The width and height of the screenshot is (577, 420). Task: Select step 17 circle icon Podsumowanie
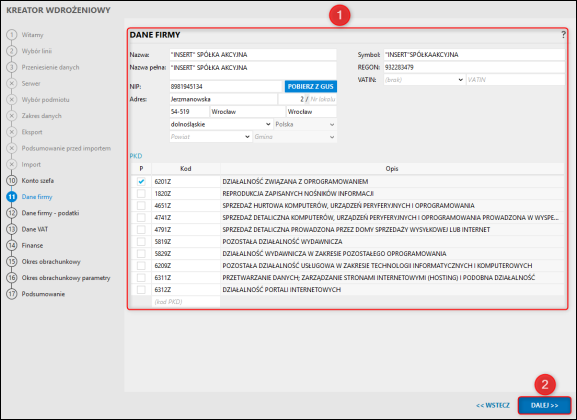coord(12,294)
